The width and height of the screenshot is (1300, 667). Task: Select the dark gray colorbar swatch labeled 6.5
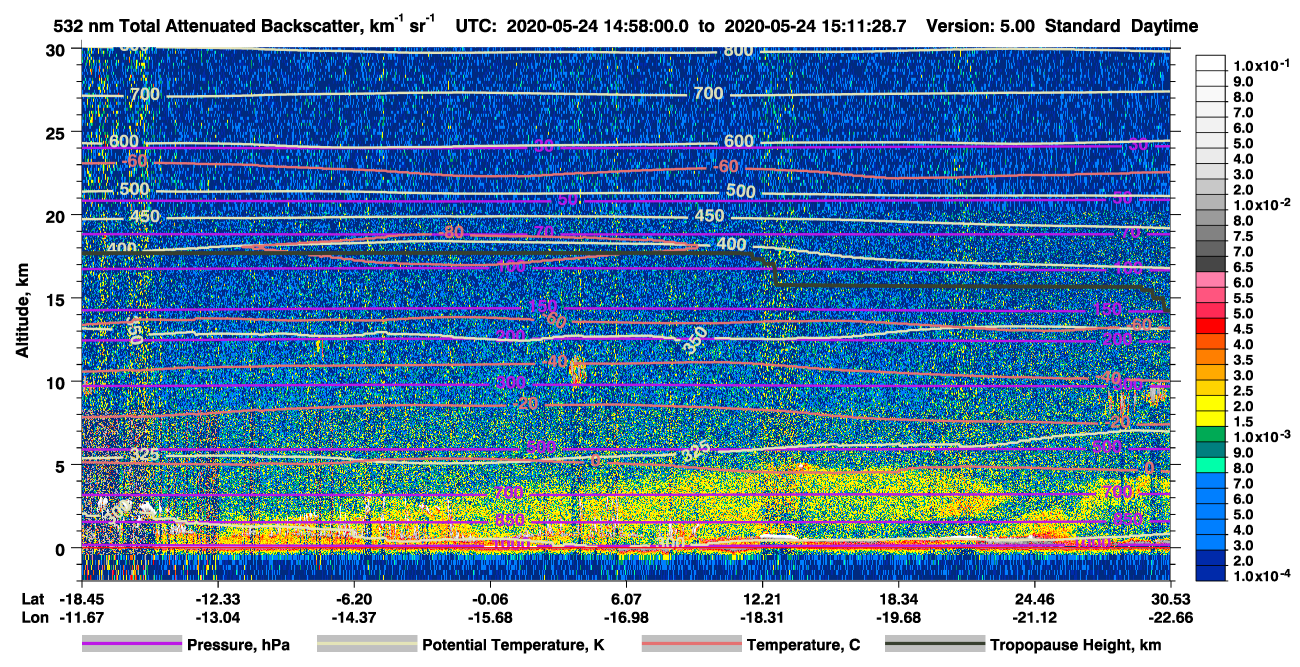pos(1211,266)
